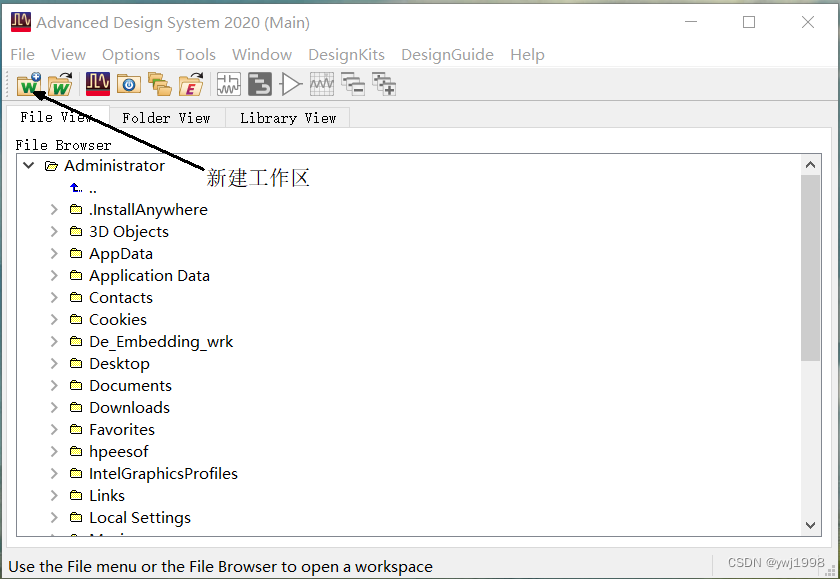840x579 pixels.
Task: Switch to the Folder View tab
Action: 167,118
